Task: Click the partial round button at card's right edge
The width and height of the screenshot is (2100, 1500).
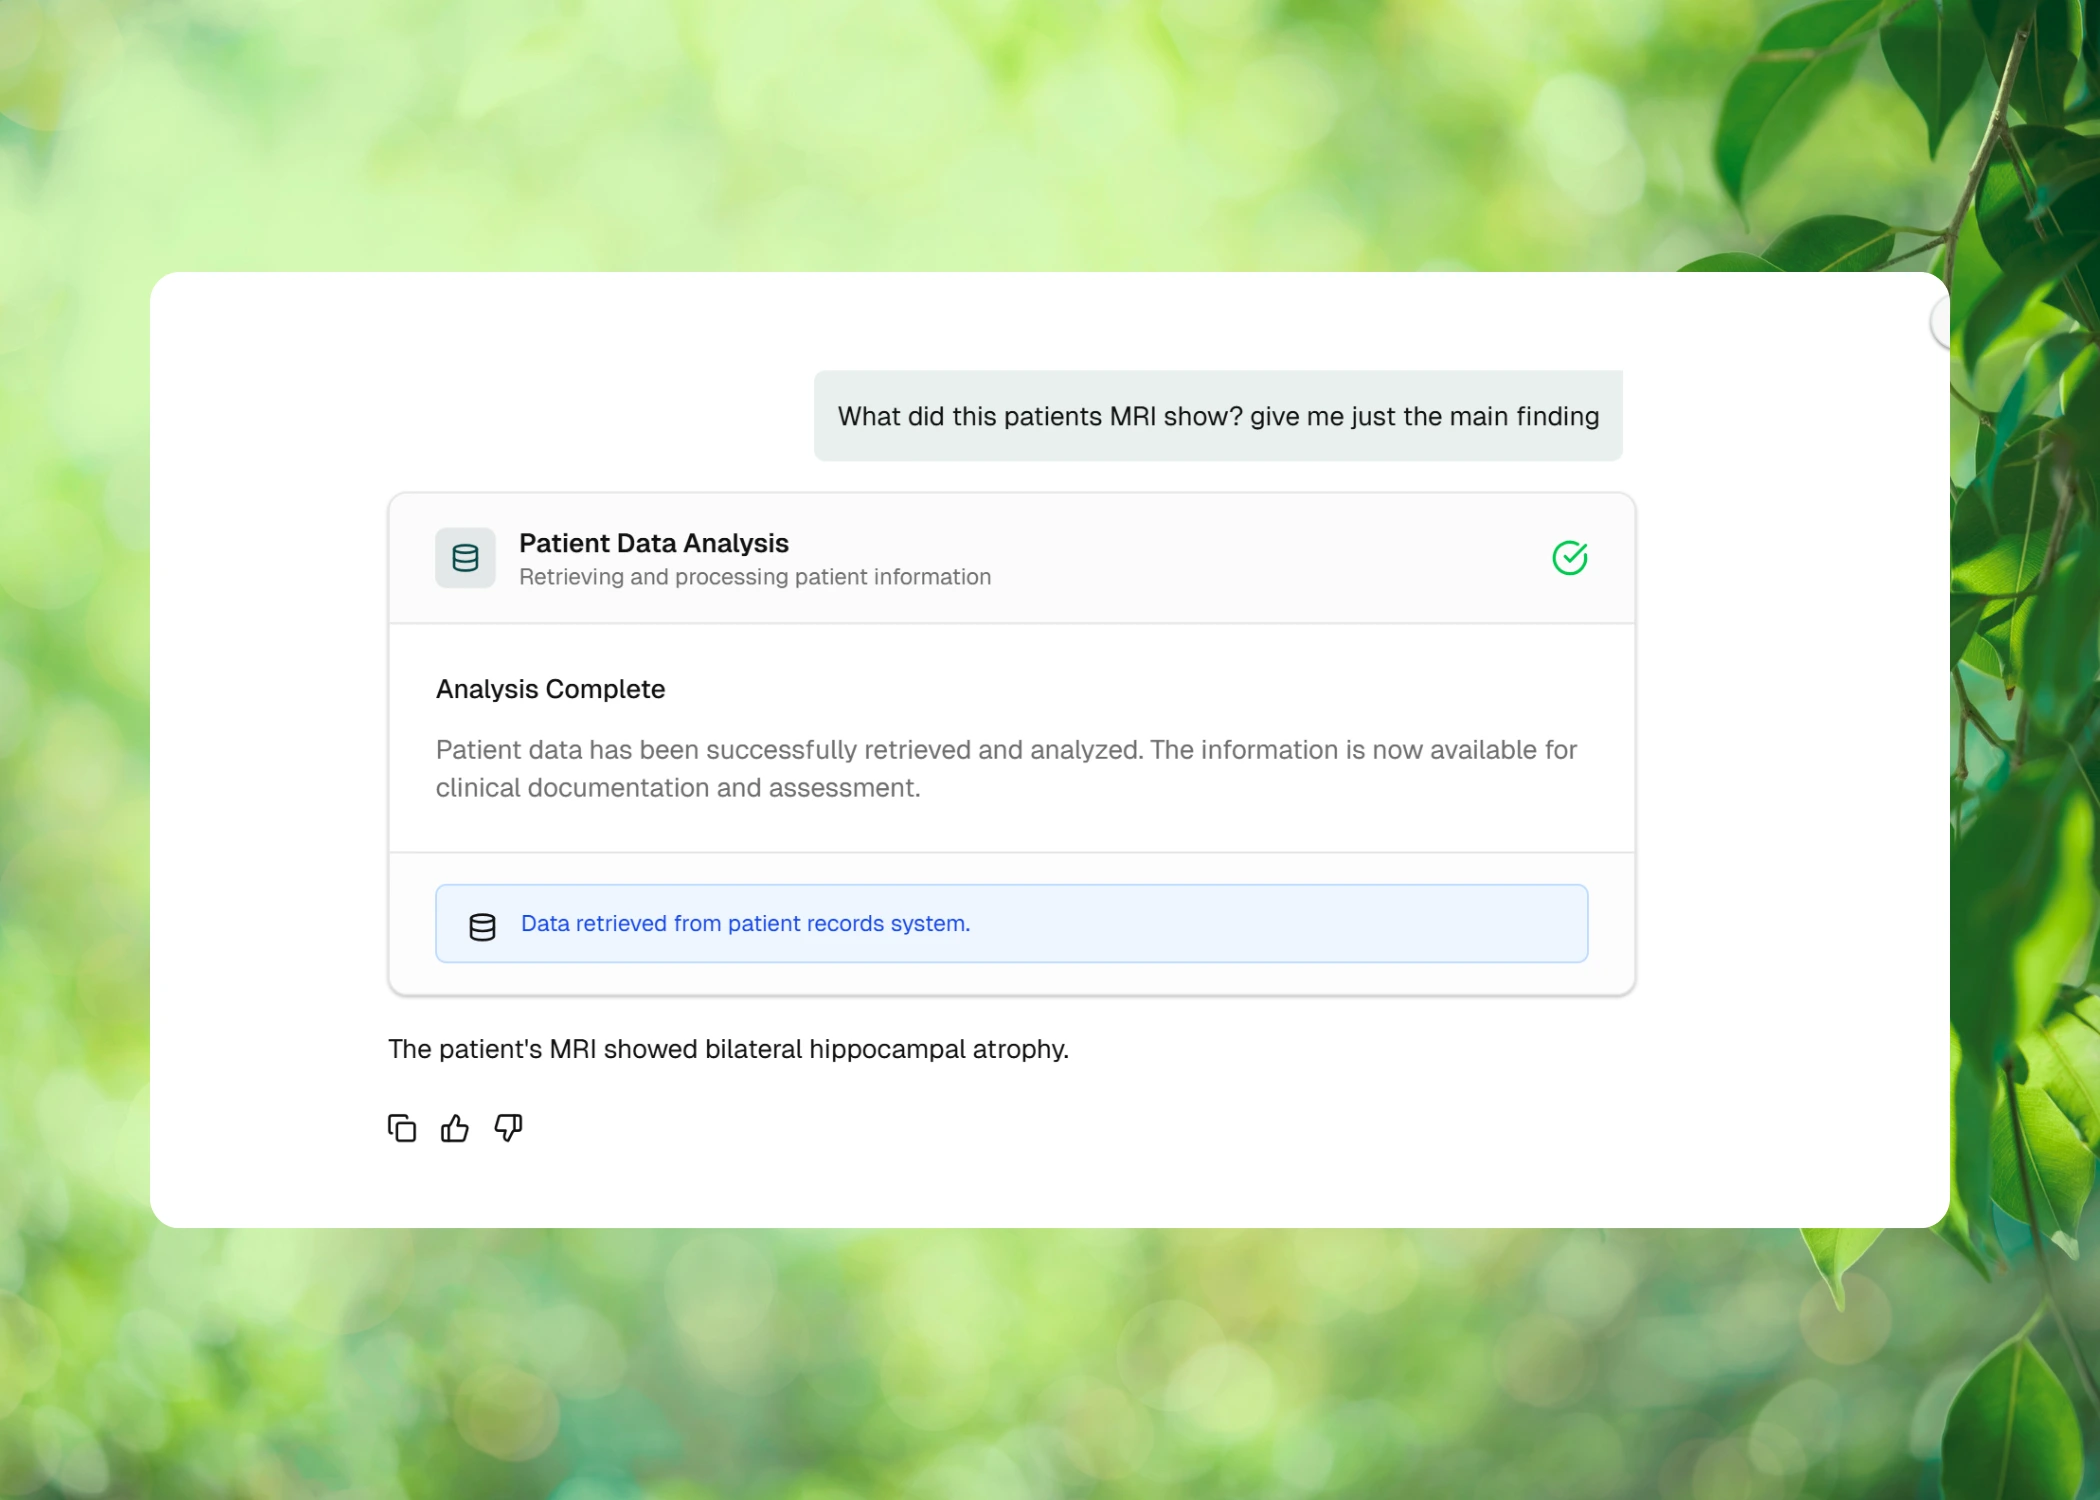Action: pos(1940,323)
